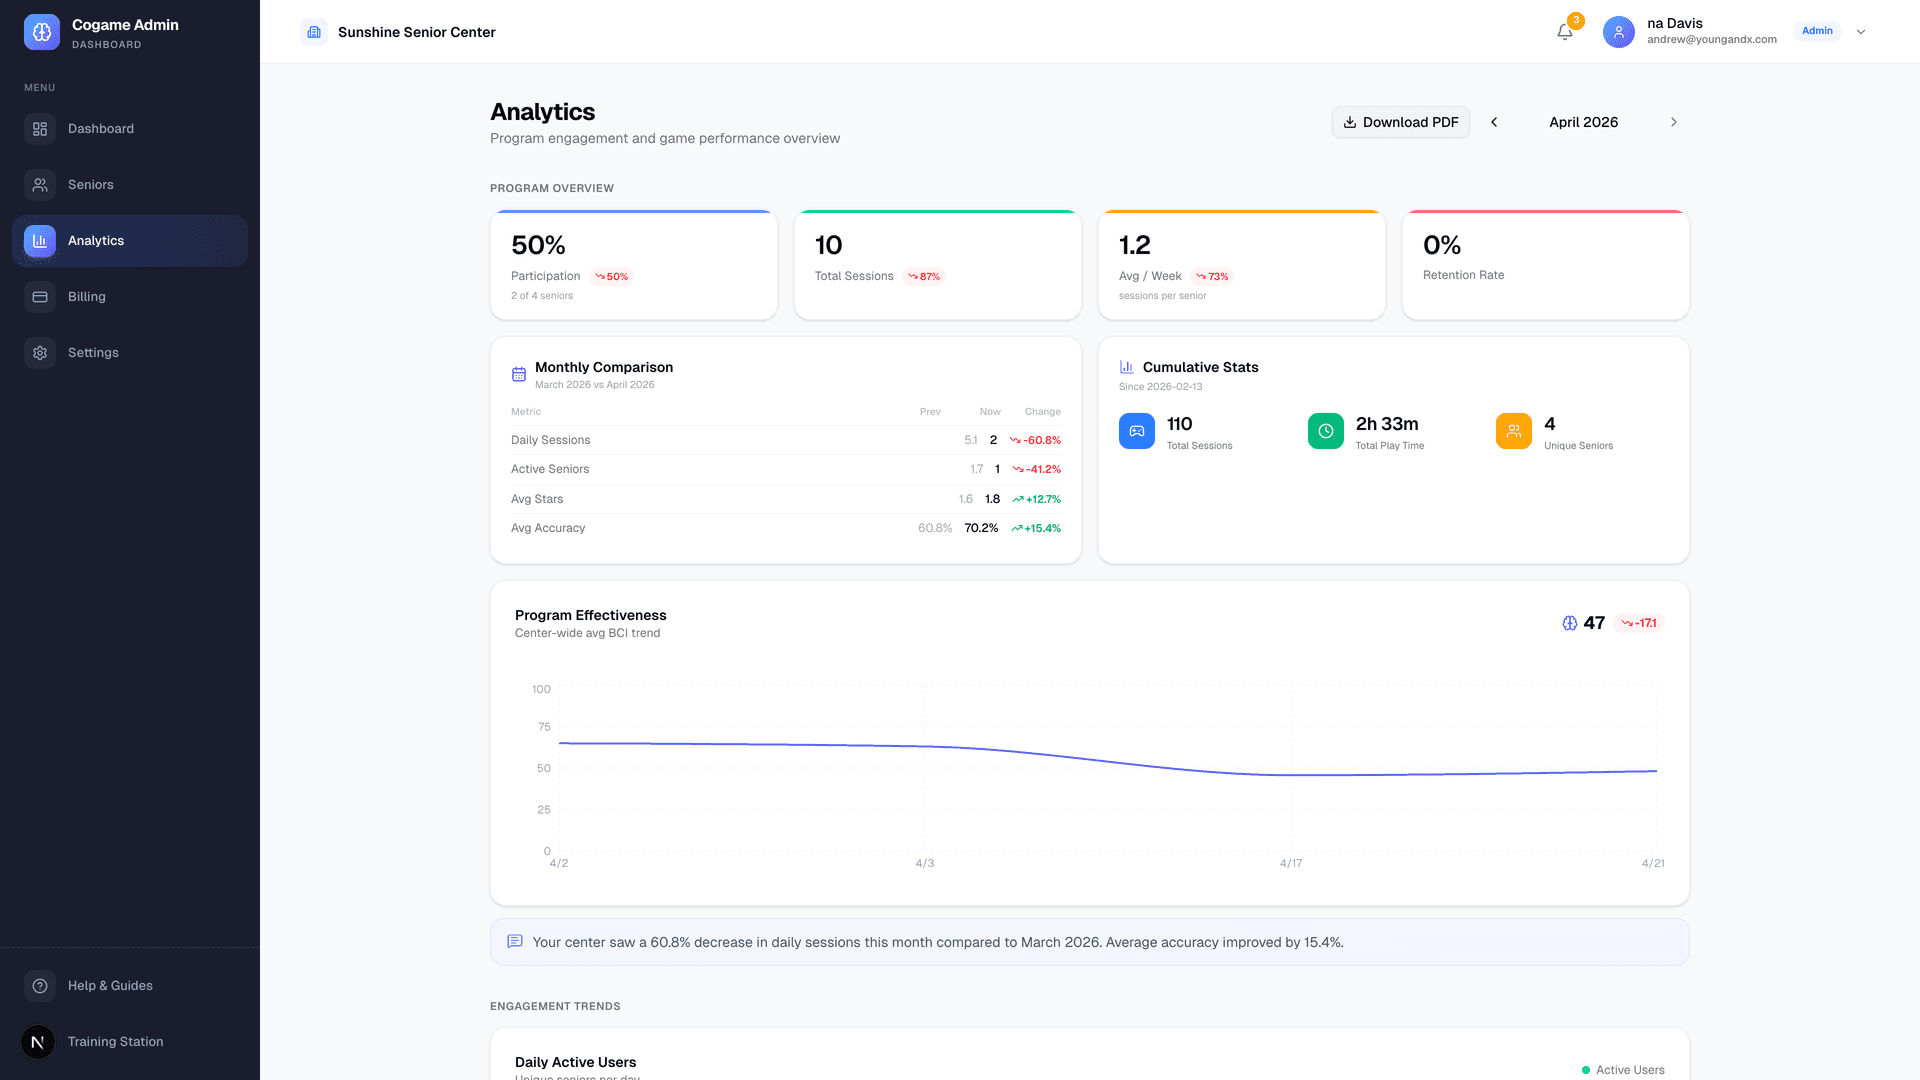Click the Settings gear icon
Viewport: 1920px width, 1080px height.
pos(40,352)
